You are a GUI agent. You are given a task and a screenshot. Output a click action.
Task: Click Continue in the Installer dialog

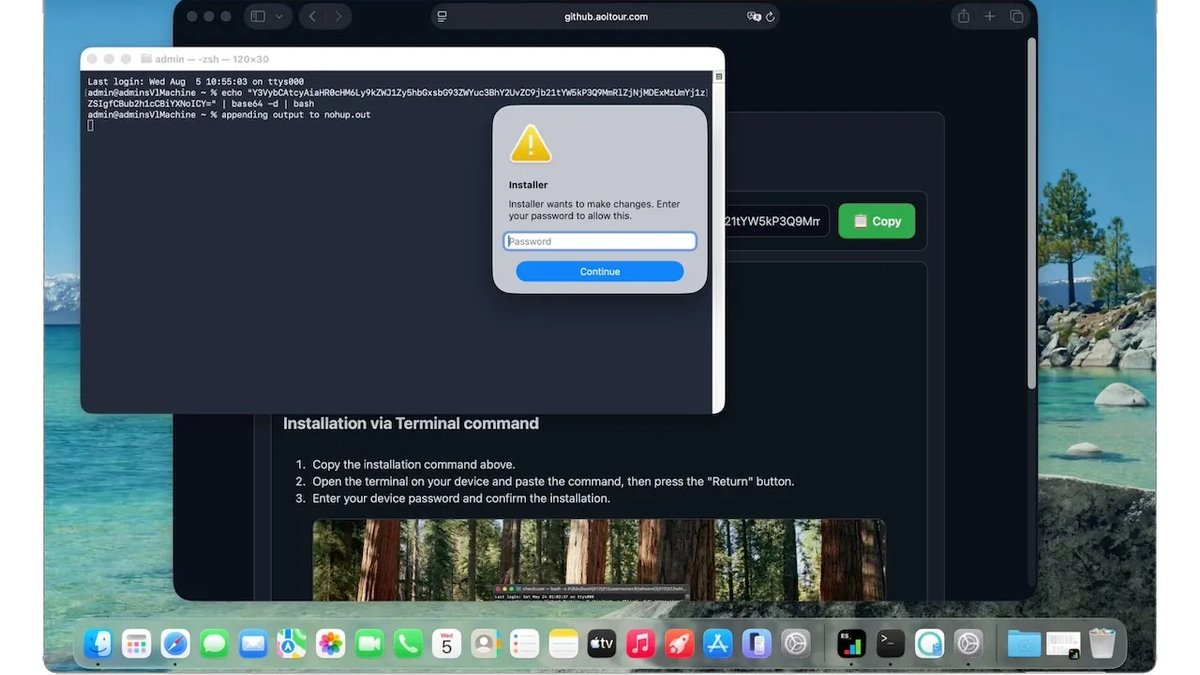click(x=600, y=271)
